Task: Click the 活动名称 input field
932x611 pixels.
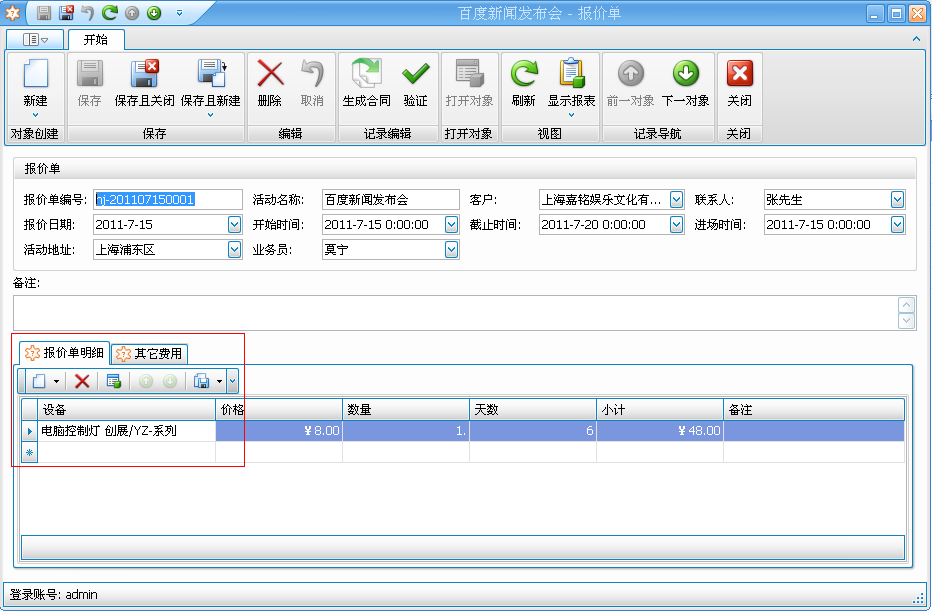Action: pos(391,199)
